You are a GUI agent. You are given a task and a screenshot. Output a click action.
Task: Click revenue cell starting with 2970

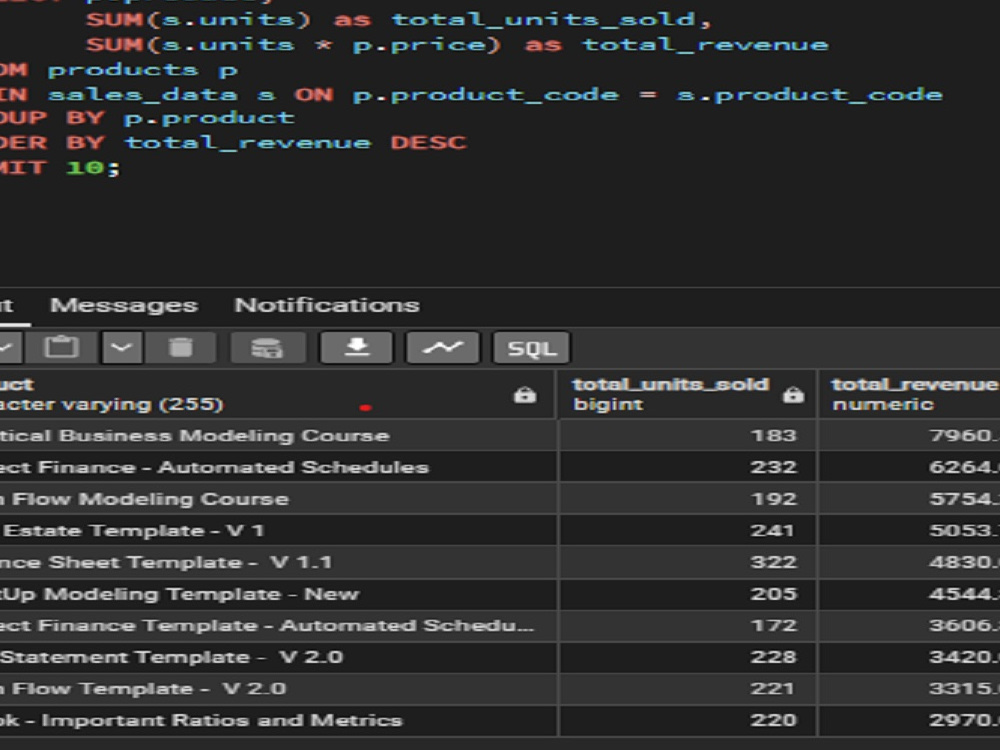point(910,721)
